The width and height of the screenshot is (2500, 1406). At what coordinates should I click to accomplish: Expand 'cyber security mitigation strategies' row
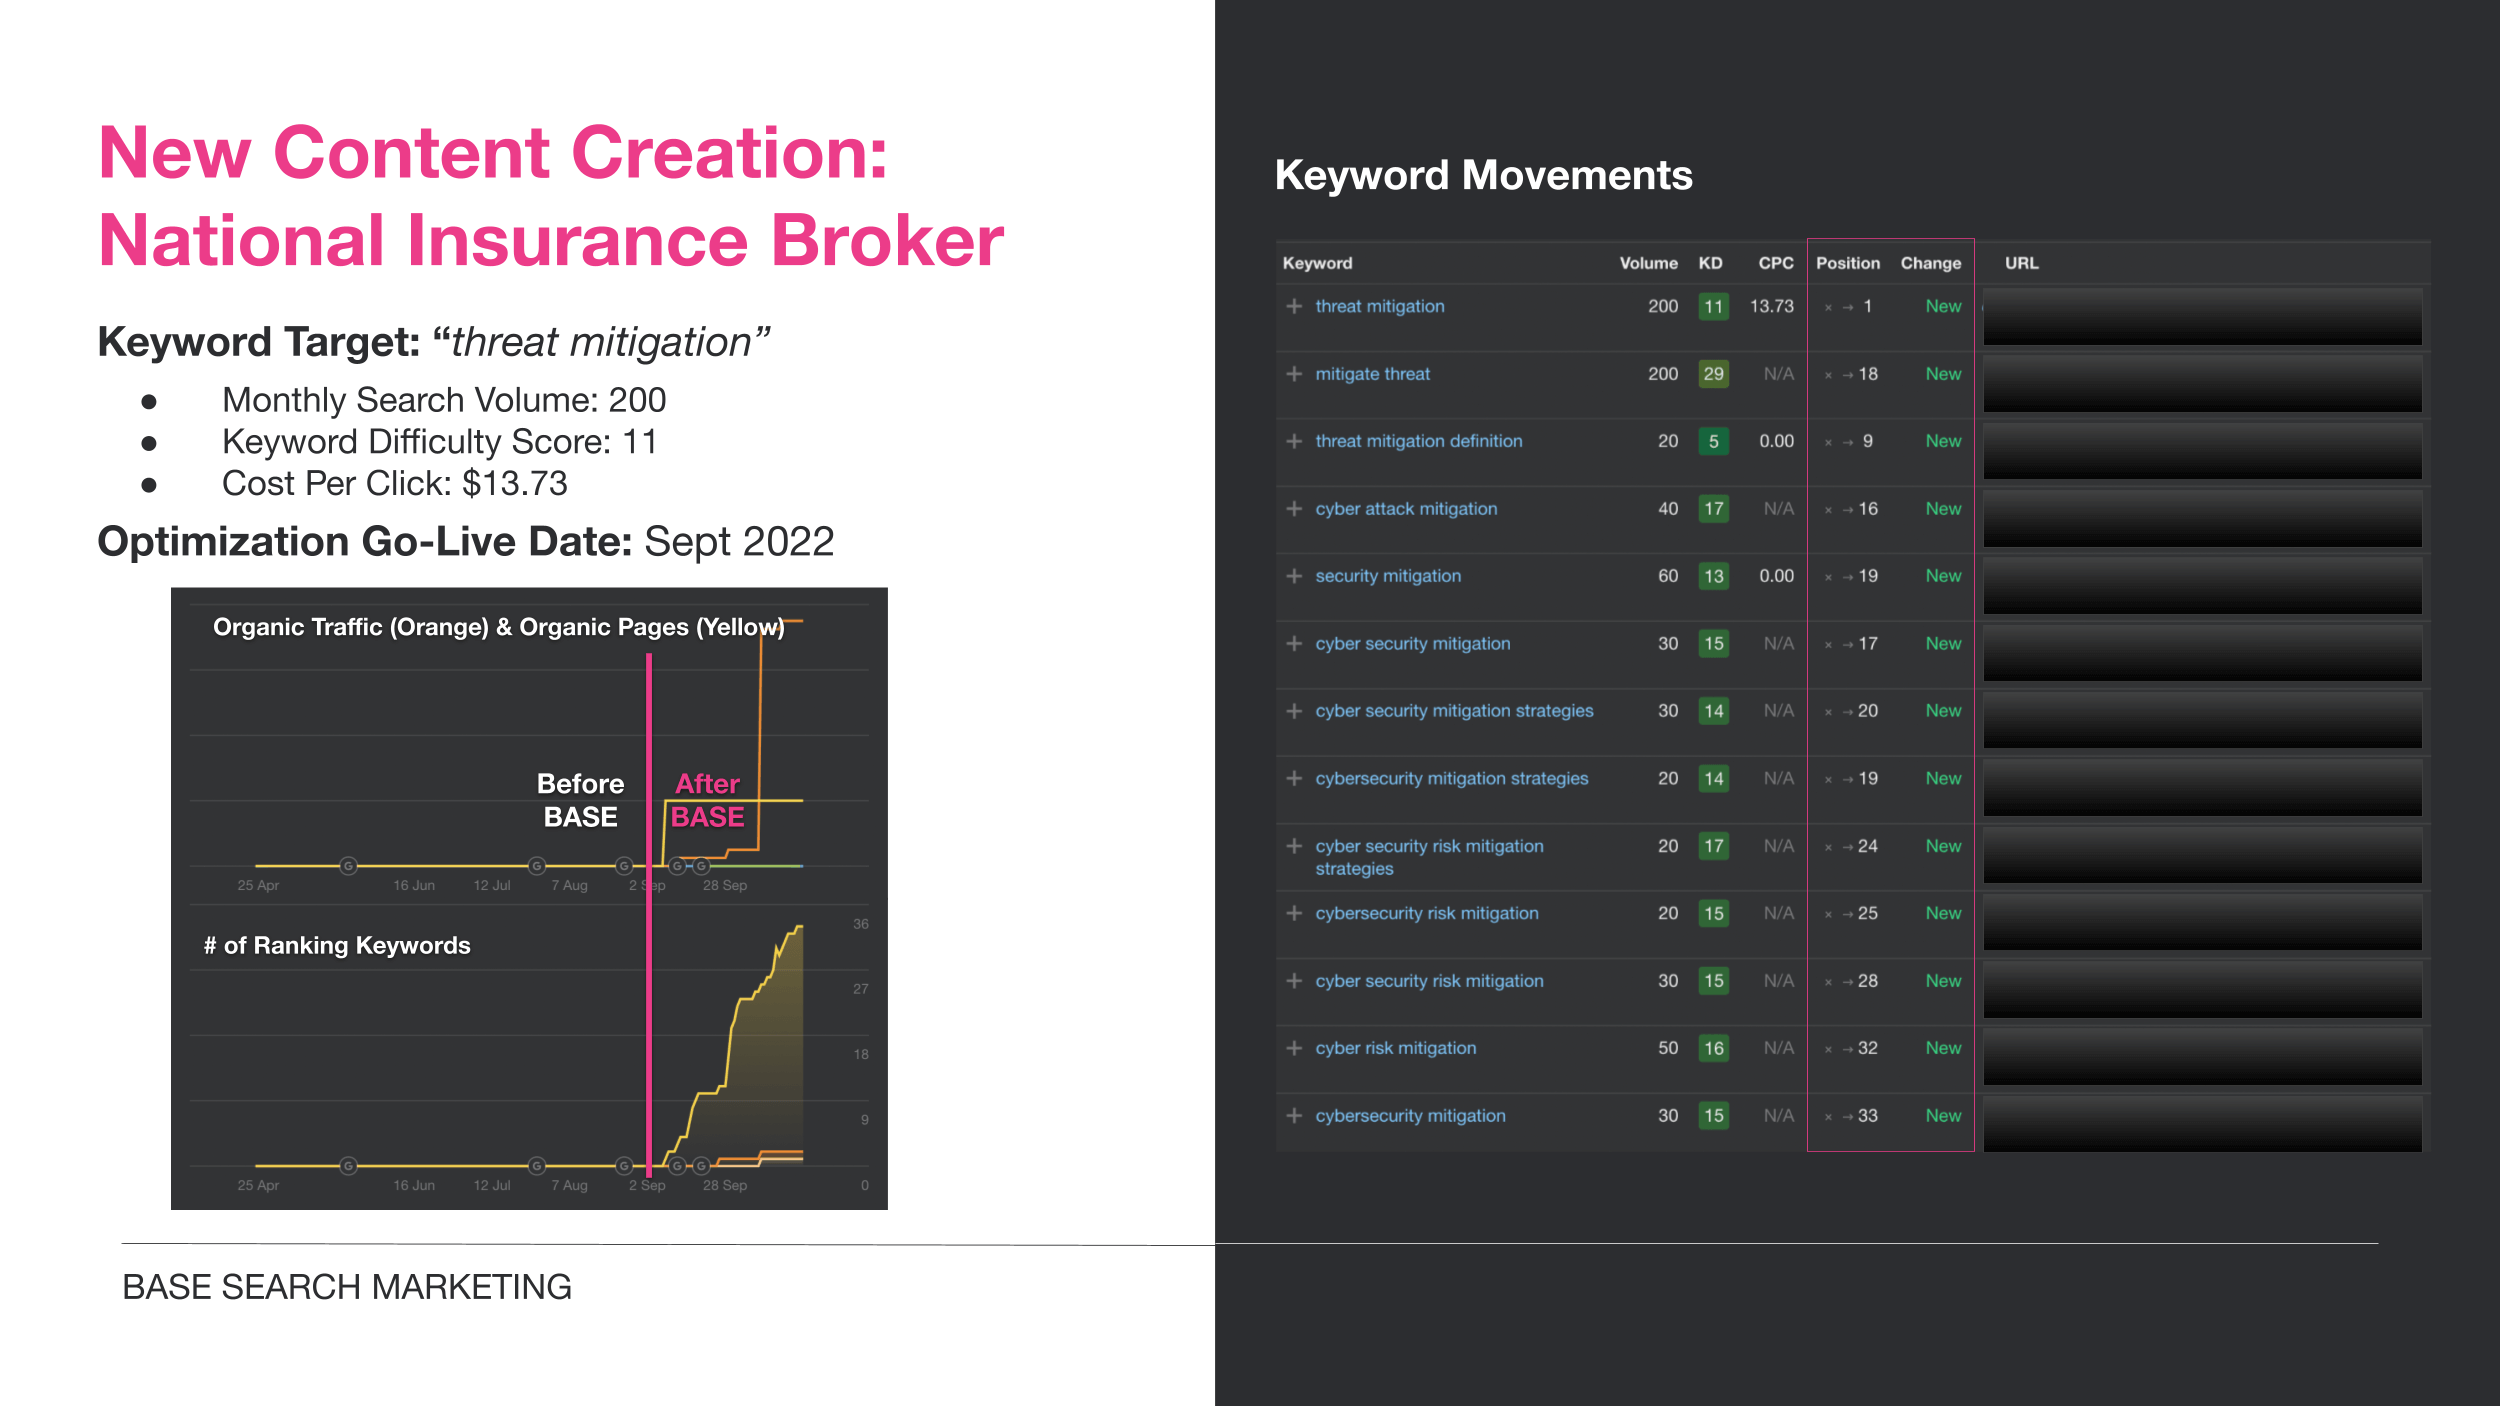coord(1294,711)
